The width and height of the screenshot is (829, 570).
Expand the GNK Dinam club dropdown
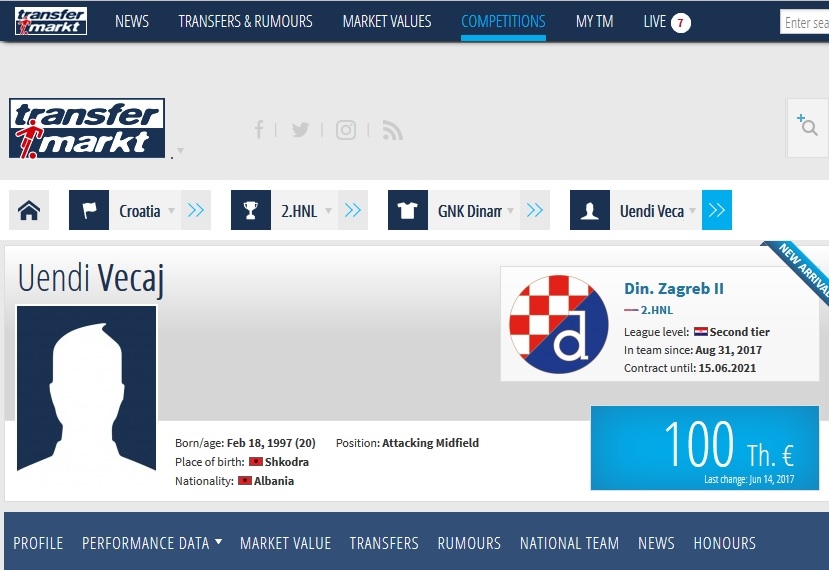click(x=510, y=210)
